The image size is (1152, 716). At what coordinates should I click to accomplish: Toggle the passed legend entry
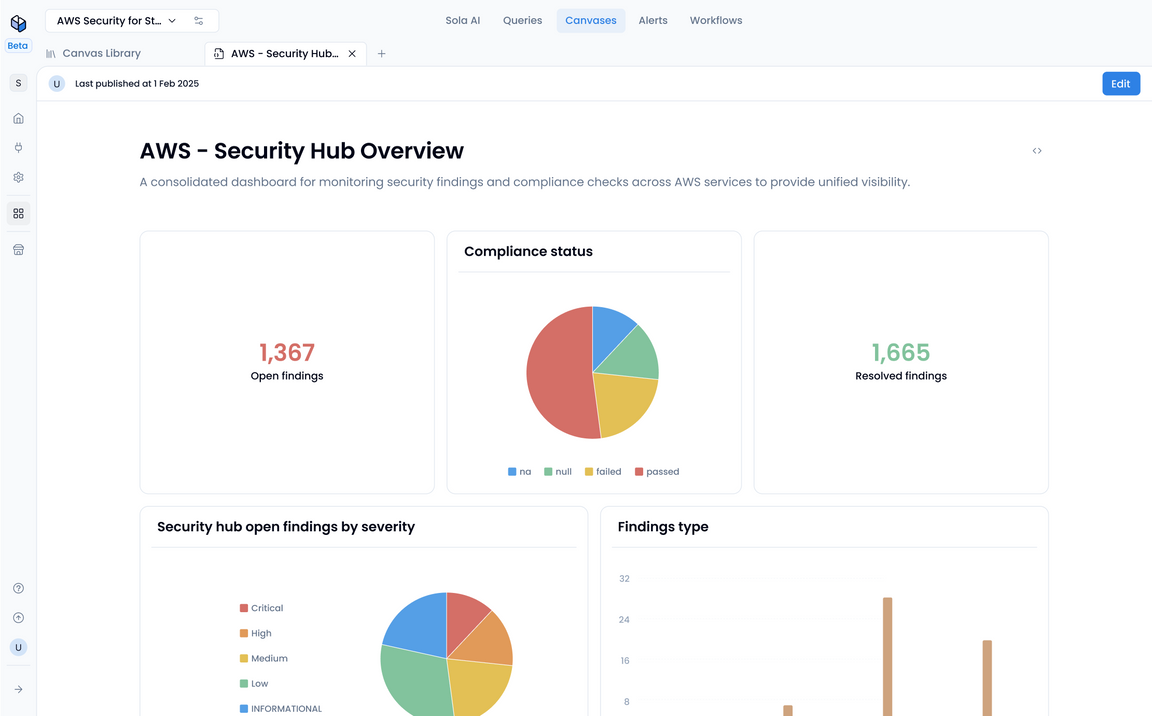tap(657, 471)
